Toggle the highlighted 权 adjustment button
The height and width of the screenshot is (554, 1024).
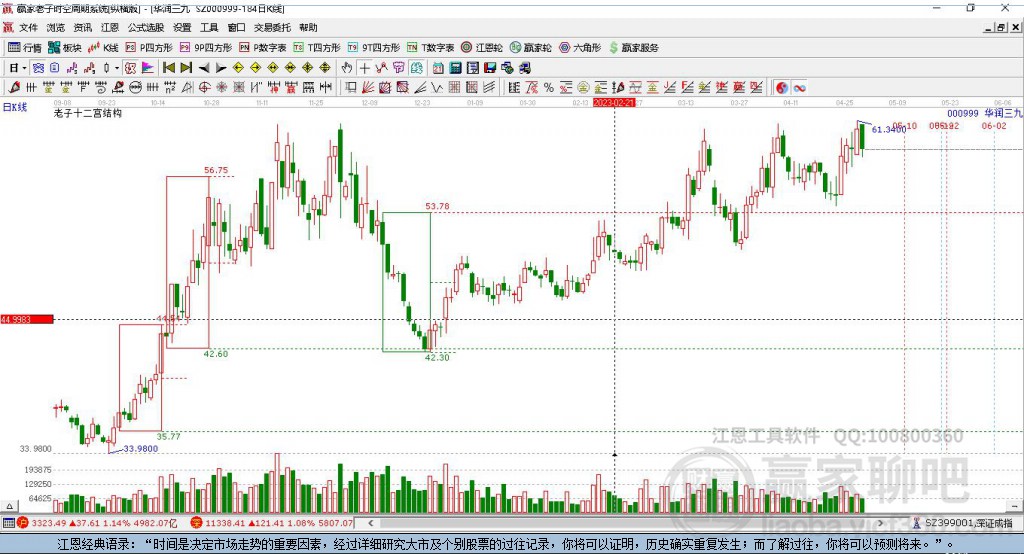tap(130, 68)
